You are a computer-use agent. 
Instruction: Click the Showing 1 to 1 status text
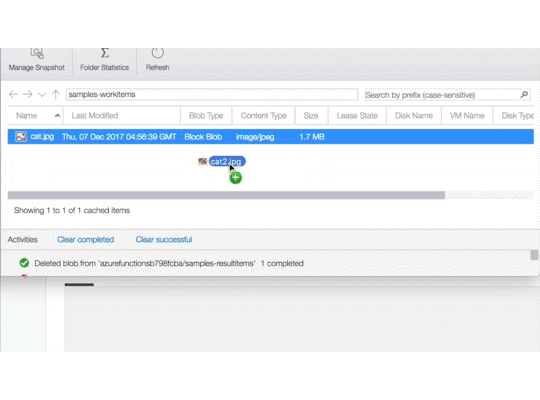click(x=72, y=211)
